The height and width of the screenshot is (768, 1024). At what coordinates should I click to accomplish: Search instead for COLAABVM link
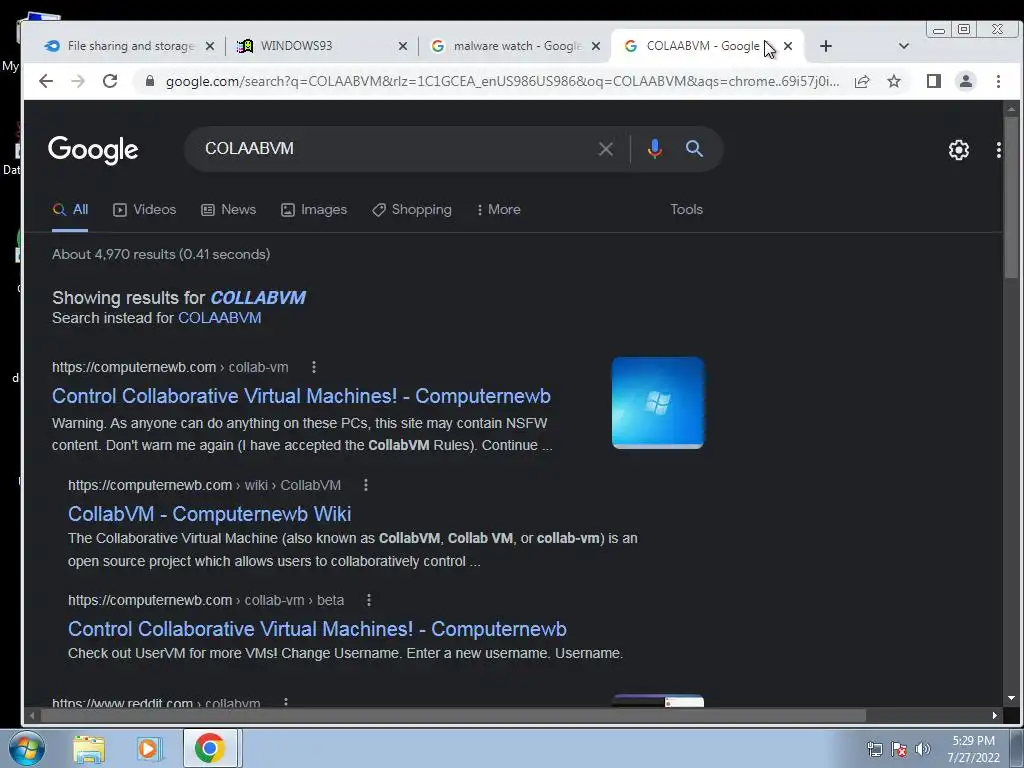point(220,318)
